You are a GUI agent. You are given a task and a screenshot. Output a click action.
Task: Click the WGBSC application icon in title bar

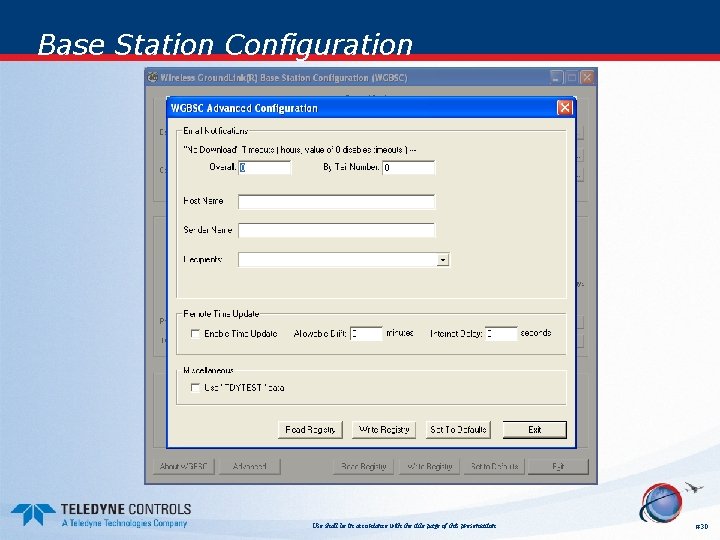tap(153, 78)
